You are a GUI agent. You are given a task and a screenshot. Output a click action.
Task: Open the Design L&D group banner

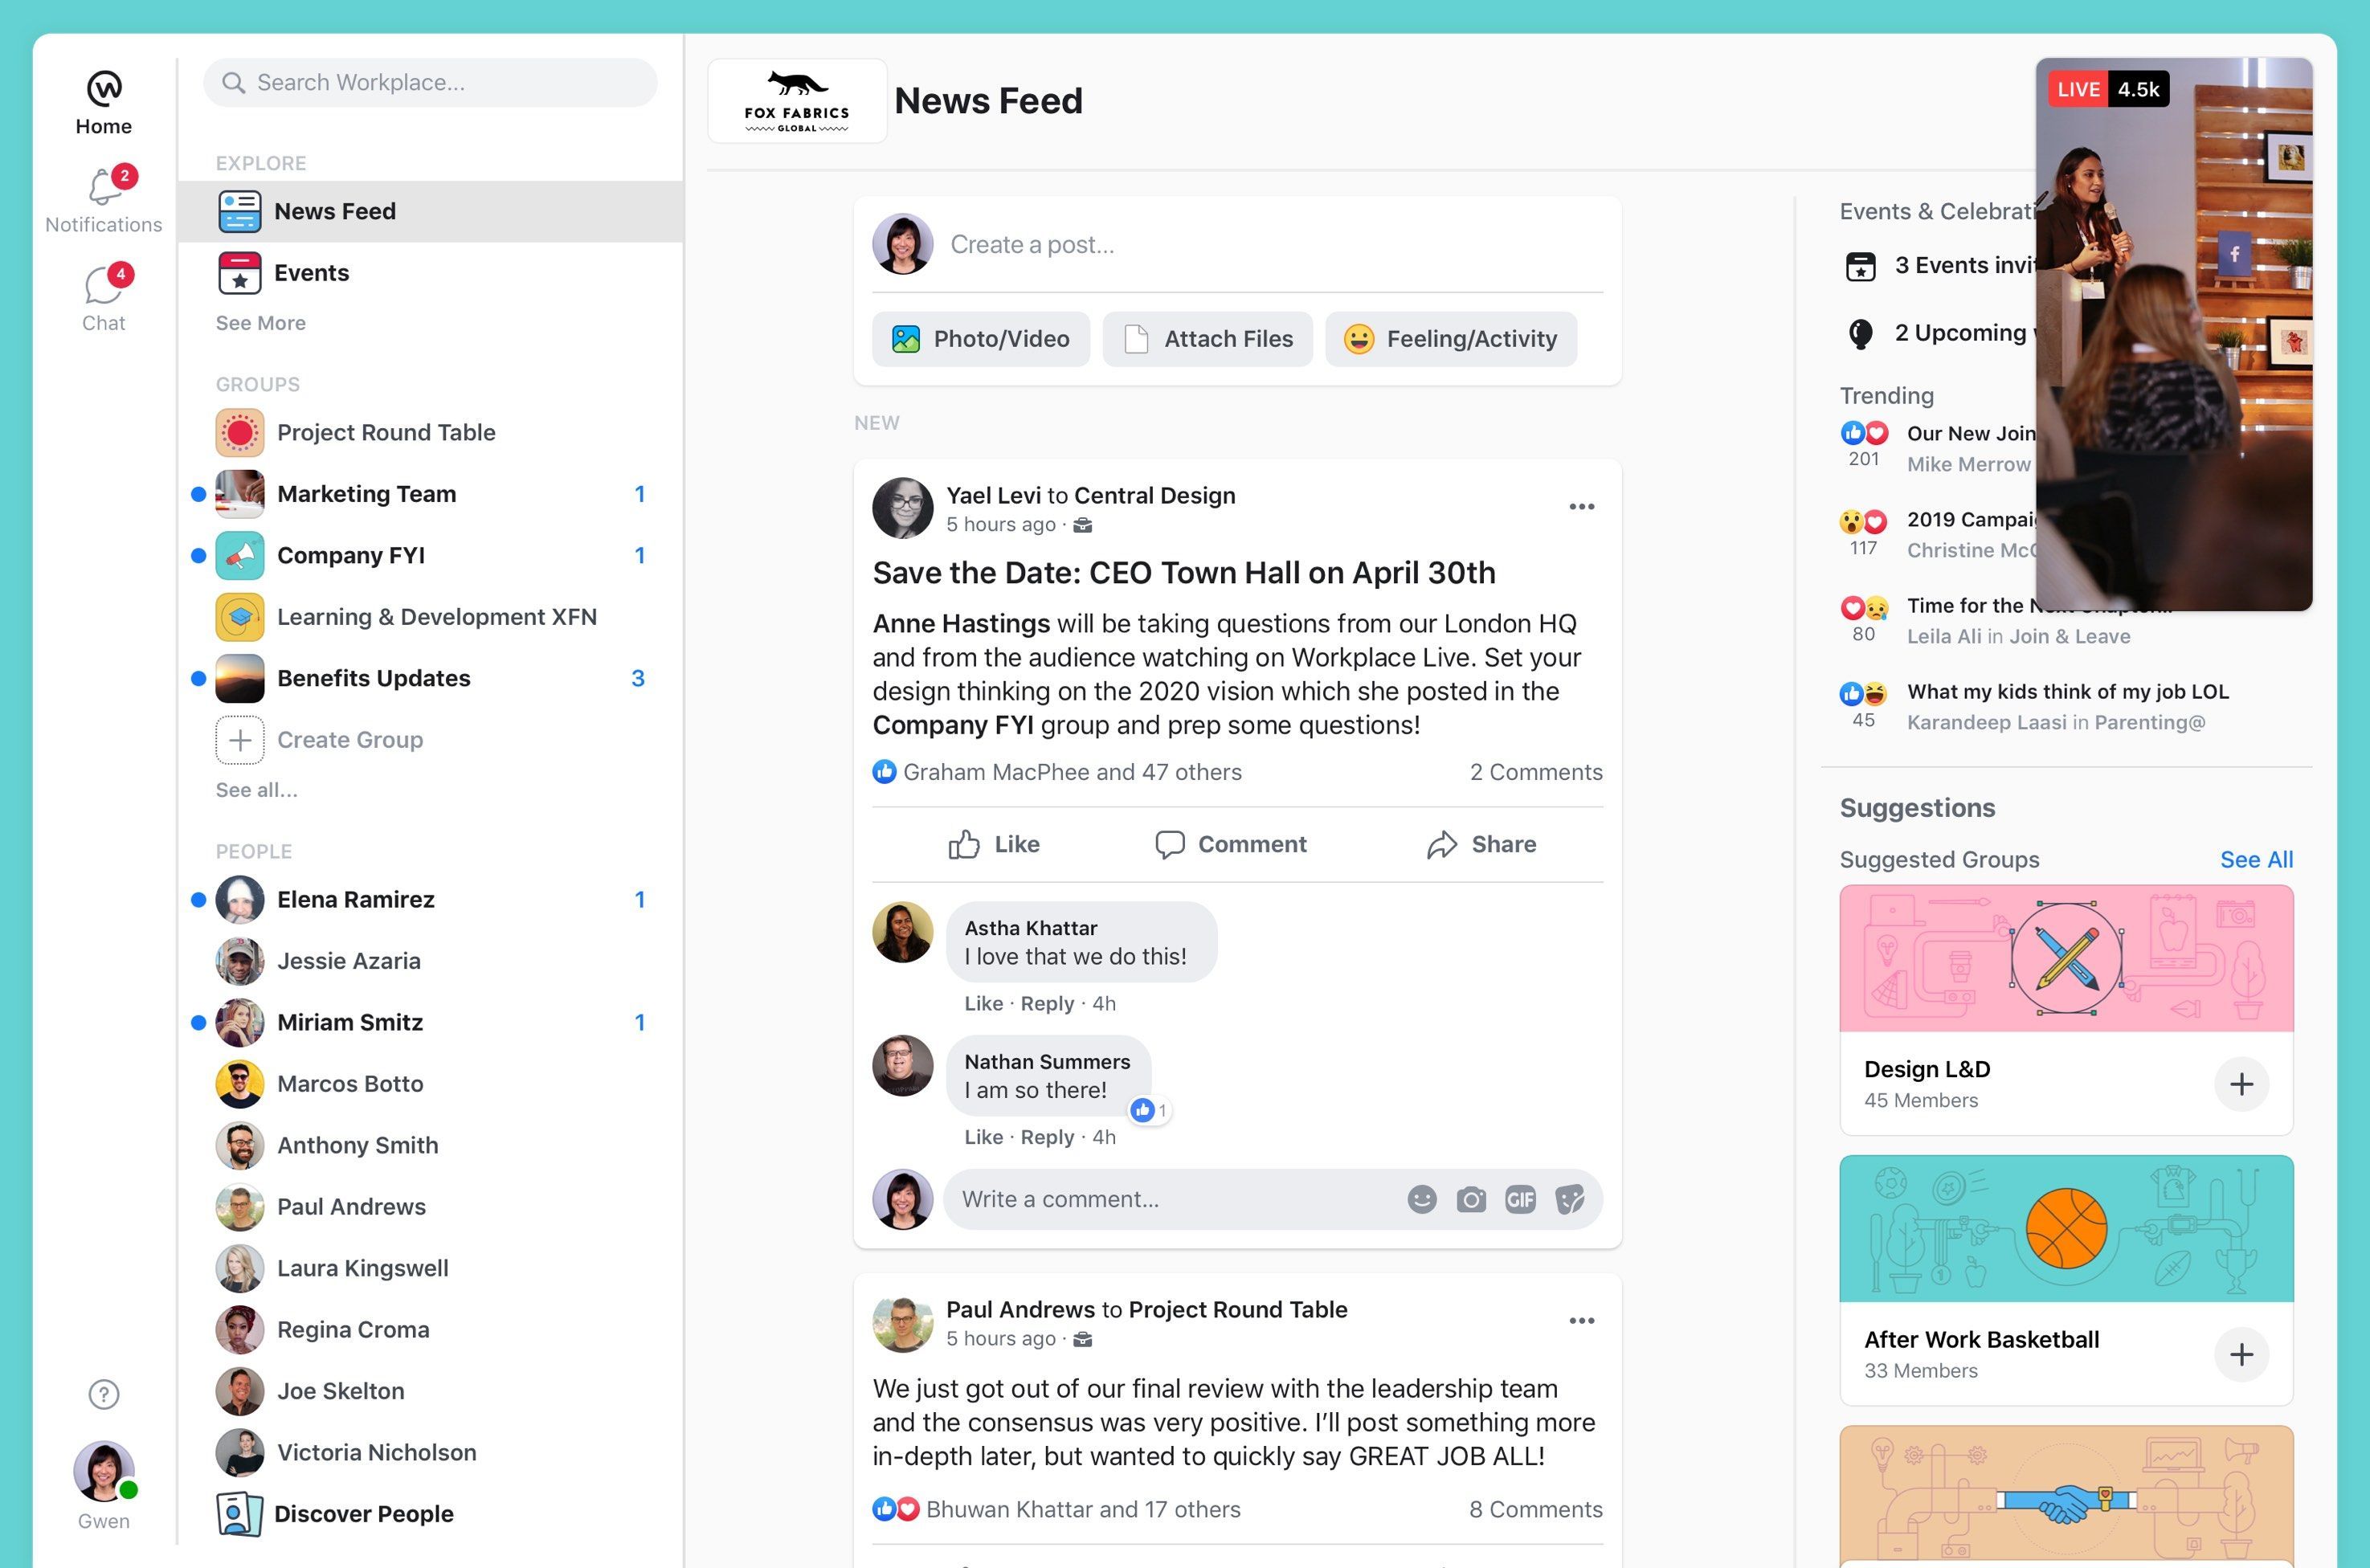[2066, 958]
